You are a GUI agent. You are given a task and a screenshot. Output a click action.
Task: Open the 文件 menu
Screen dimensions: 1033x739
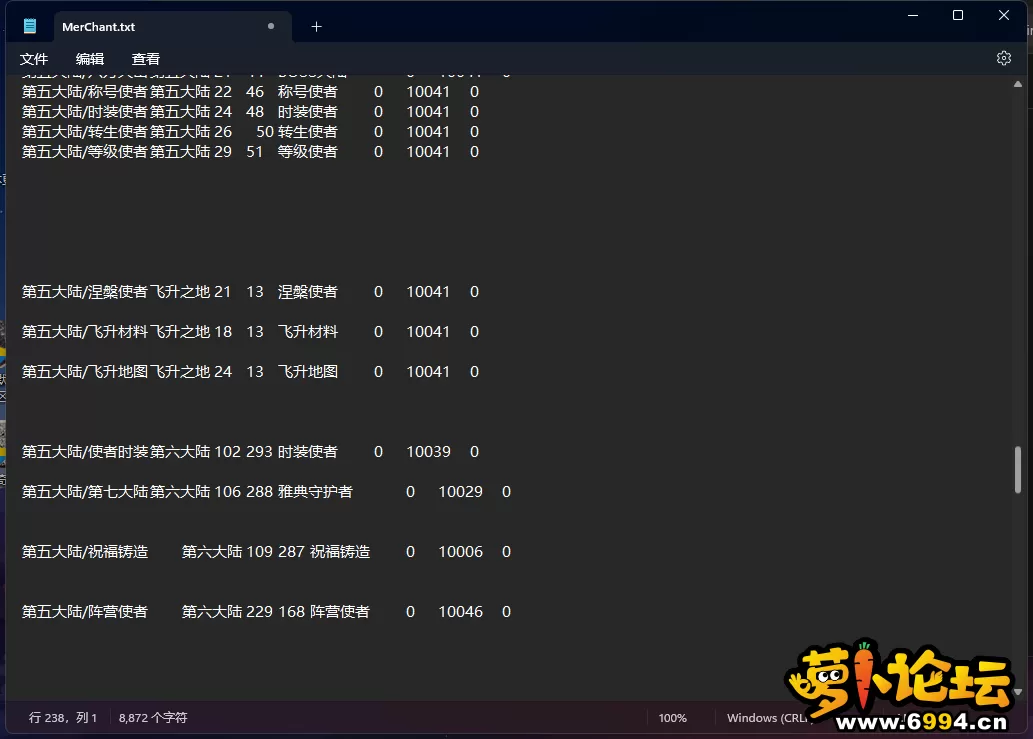click(34, 59)
